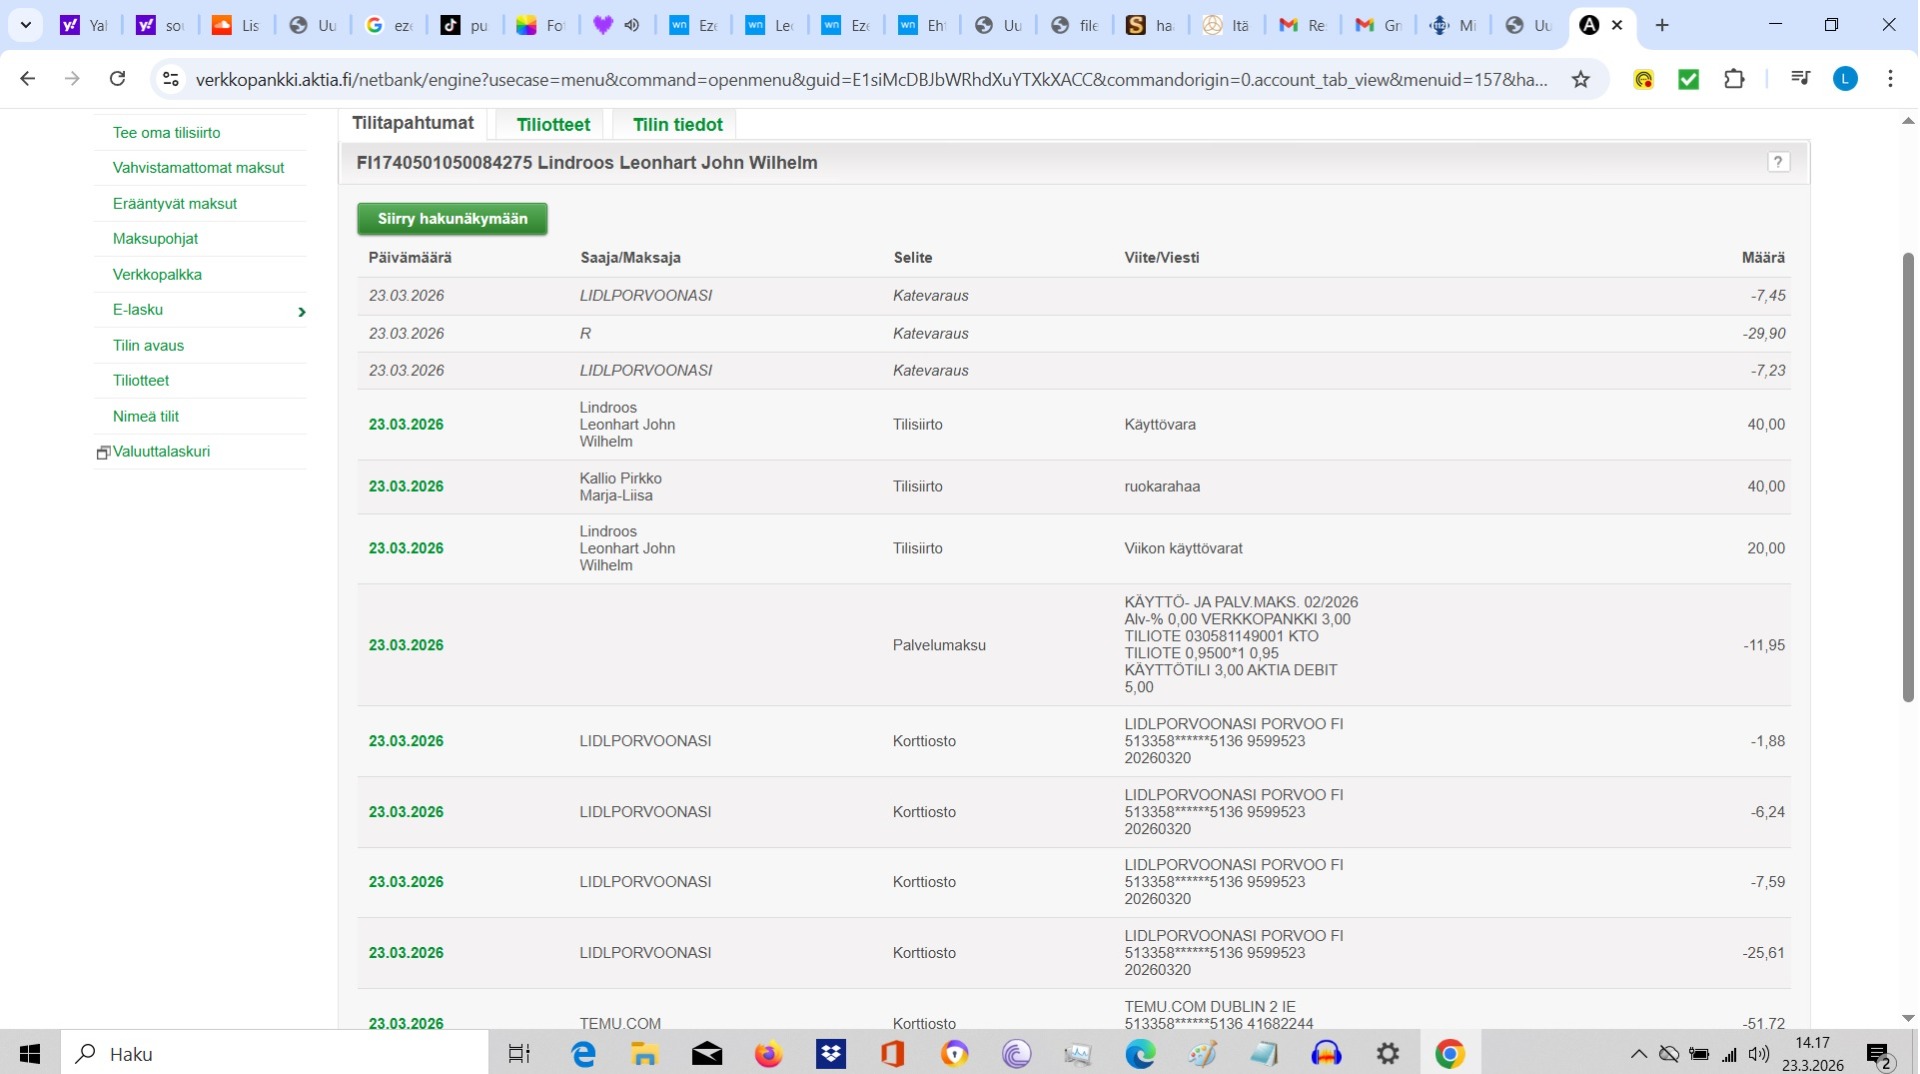Screen dimensions: 1920x1074
Task: Reload the page with refresh icon
Action: (117, 79)
